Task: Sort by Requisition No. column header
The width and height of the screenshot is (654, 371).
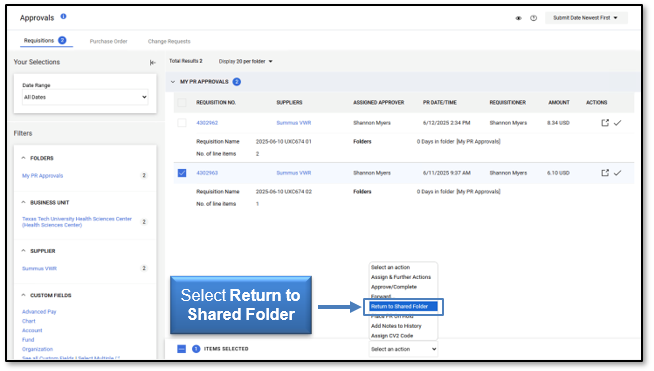Action: 216,103
